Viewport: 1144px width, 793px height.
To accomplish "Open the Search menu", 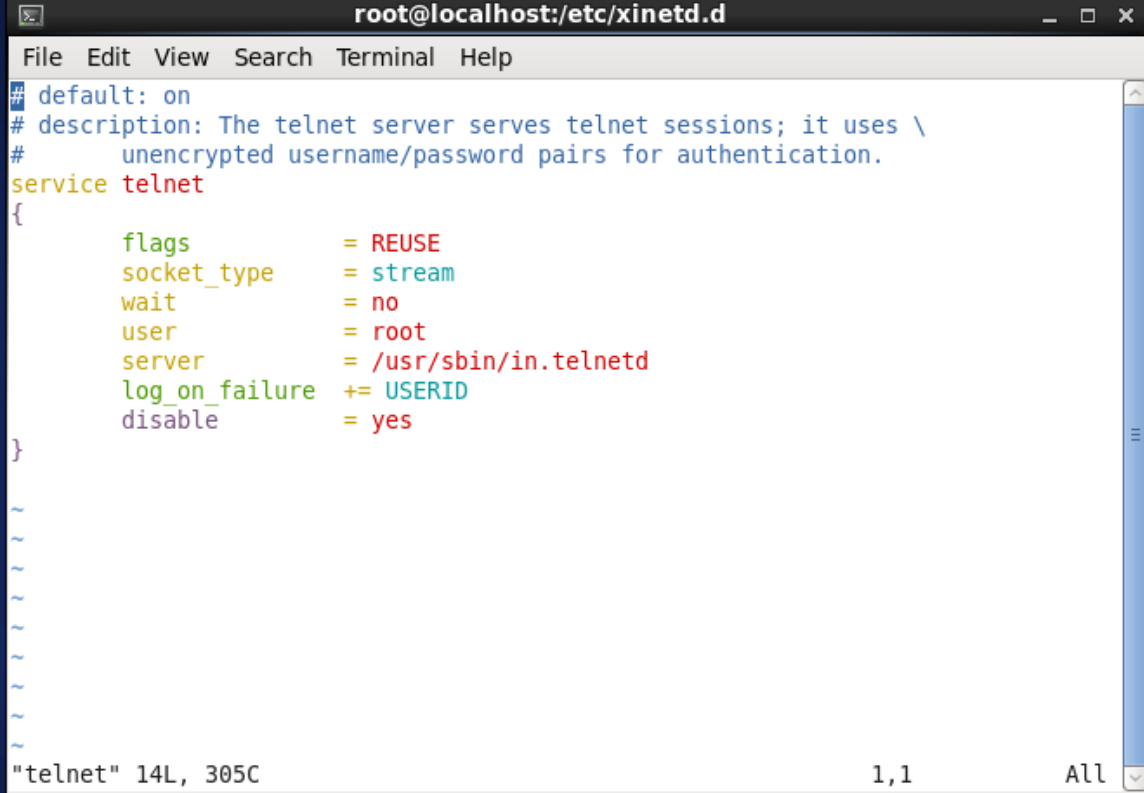I will tap(273, 57).
